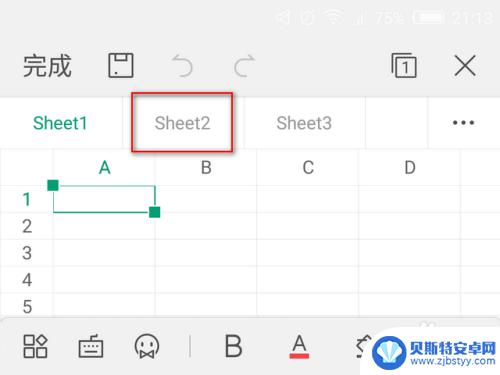Viewport: 500px width, 375px height.
Task: Tap 完成 to finish editing
Action: pyautogui.click(x=47, y=66)
